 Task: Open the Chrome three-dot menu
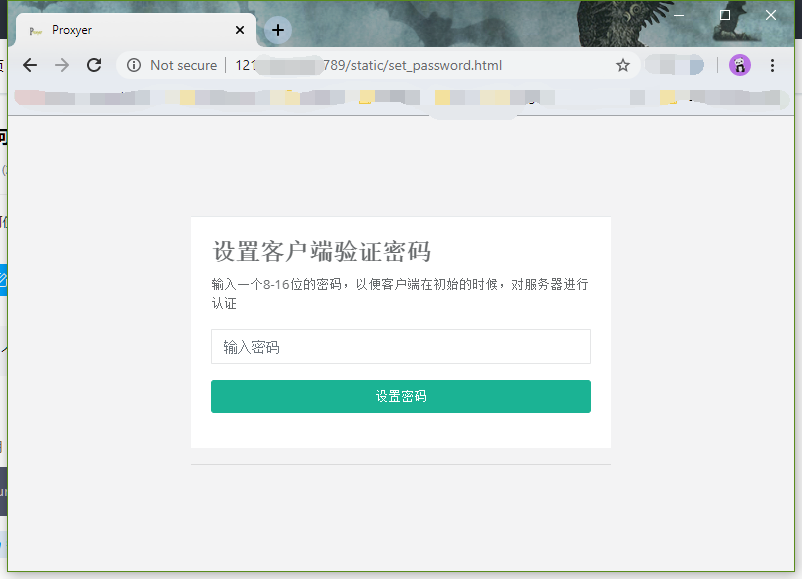tap(772, 65)
